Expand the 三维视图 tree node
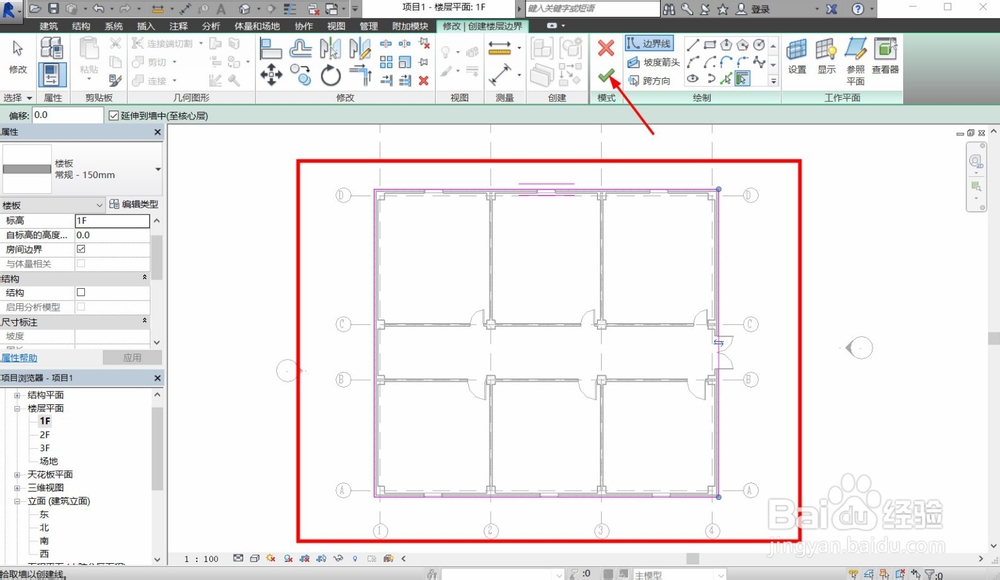Viewport: 1000px width, 580px height. click(x=17, y=487)
